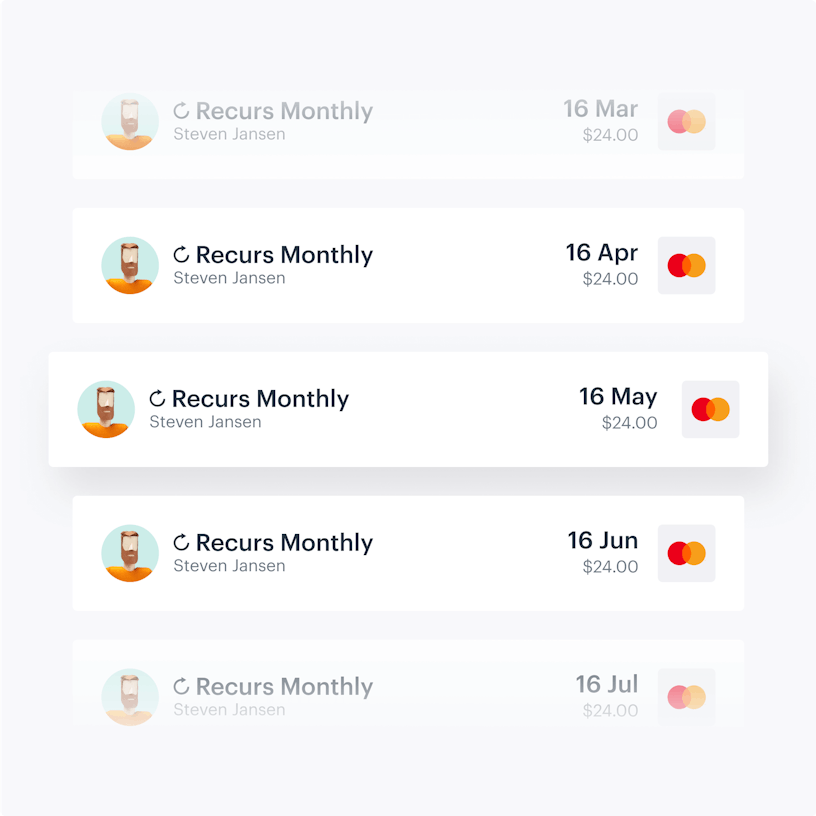Viewport: 816px width, 816px height.
Task: Select the 16 Jun transaction row
Action: 408,553
